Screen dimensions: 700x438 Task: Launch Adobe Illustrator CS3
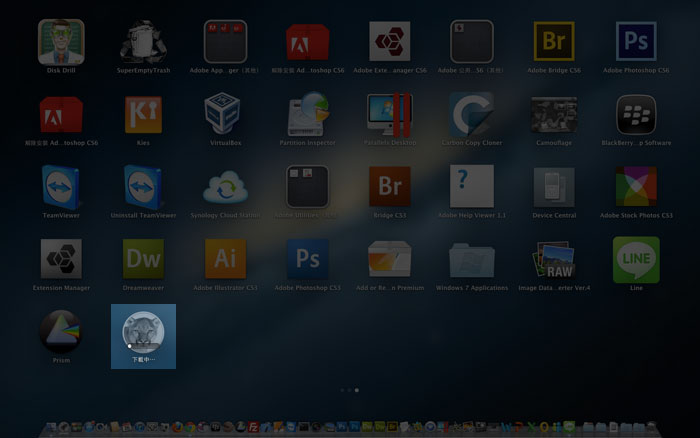click(225, 259)
